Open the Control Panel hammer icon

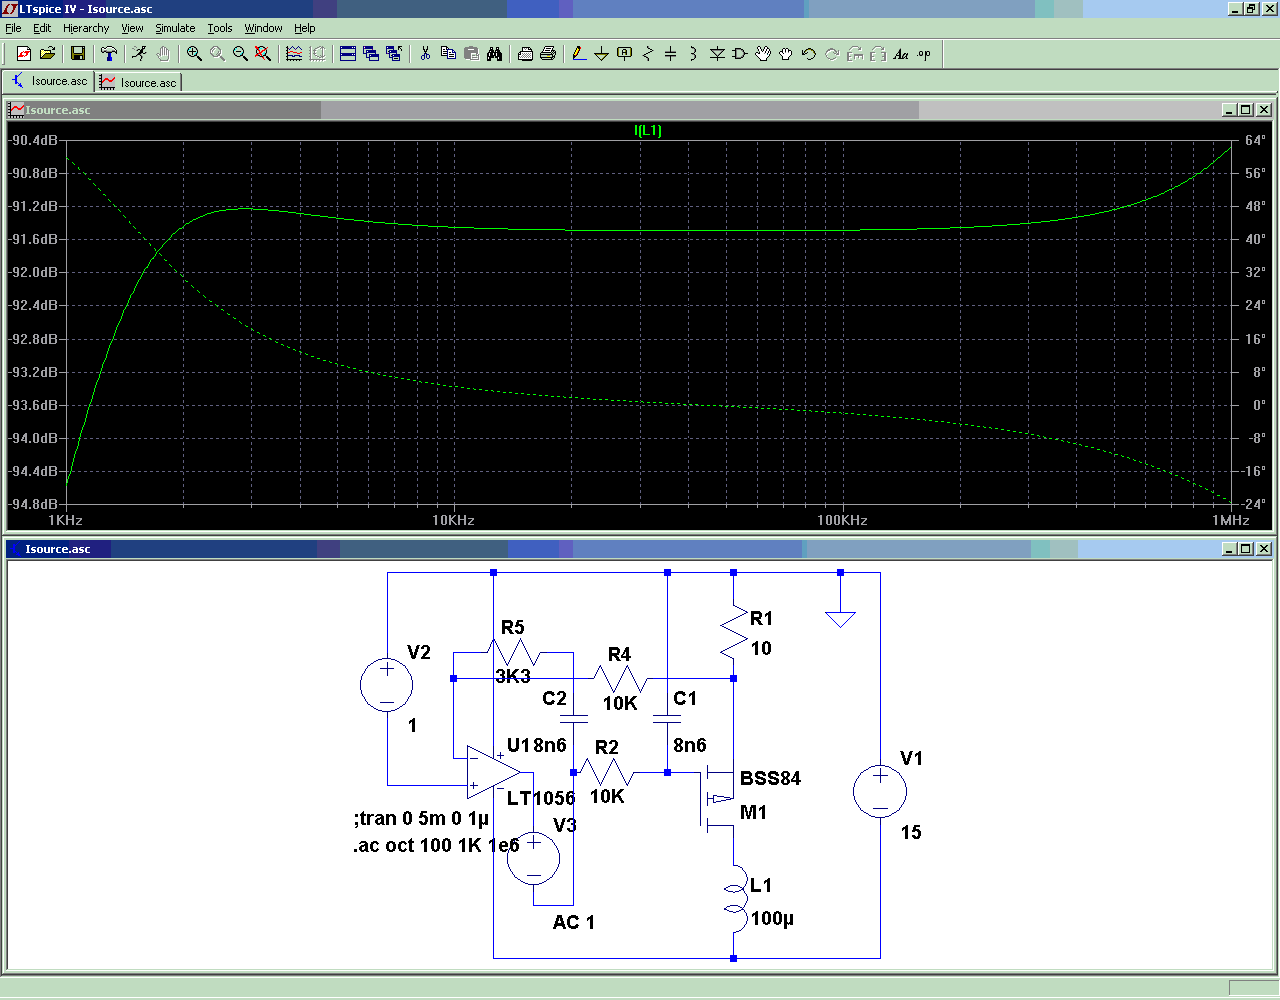(x=109, y=54)
